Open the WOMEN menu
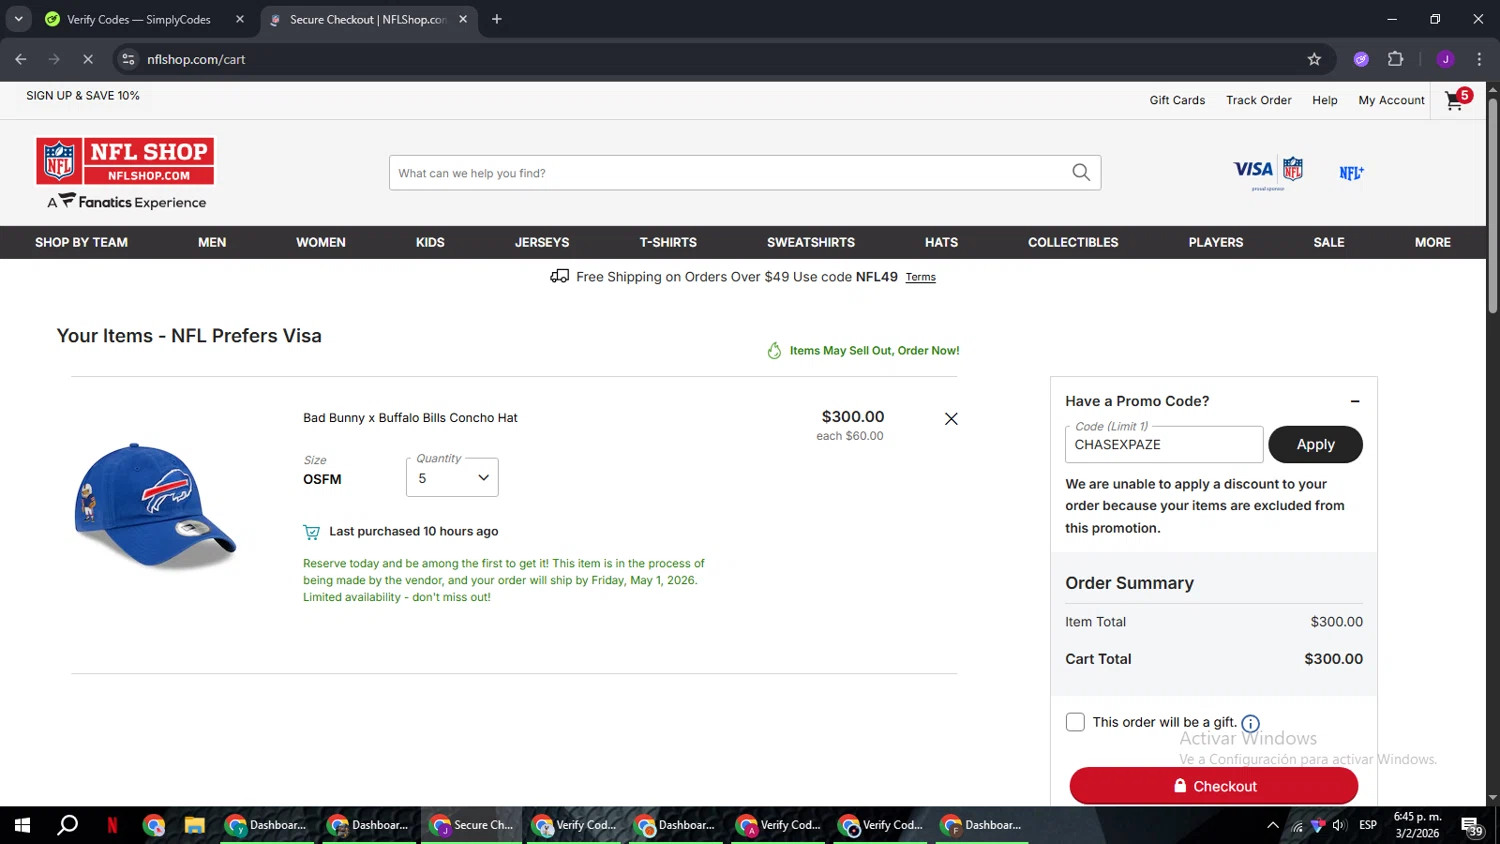 point(321,242)
